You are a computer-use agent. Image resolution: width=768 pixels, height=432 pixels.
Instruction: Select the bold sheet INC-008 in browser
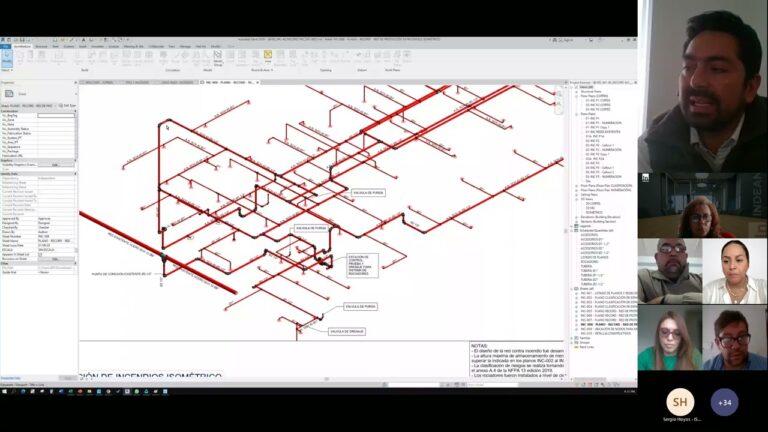point(609,324)
